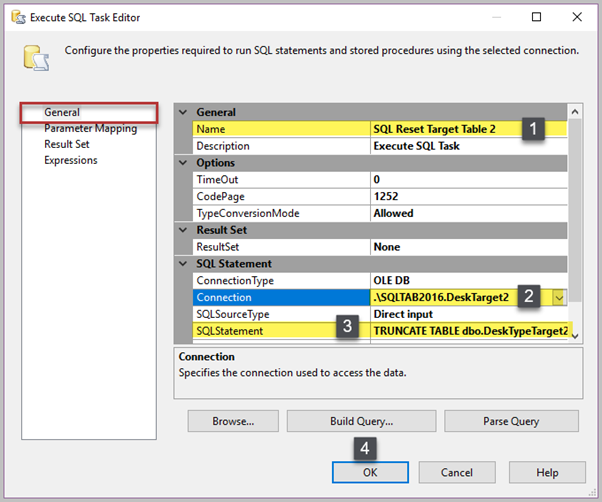The image size is (602, 502).
Task: Edit the Name value SQL Reset Target Table 2
Action: click(x=435, y=129)
